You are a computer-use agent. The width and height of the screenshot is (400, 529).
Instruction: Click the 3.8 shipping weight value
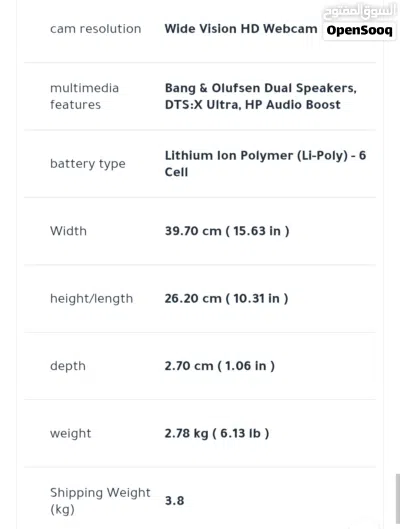click(174, 501)
